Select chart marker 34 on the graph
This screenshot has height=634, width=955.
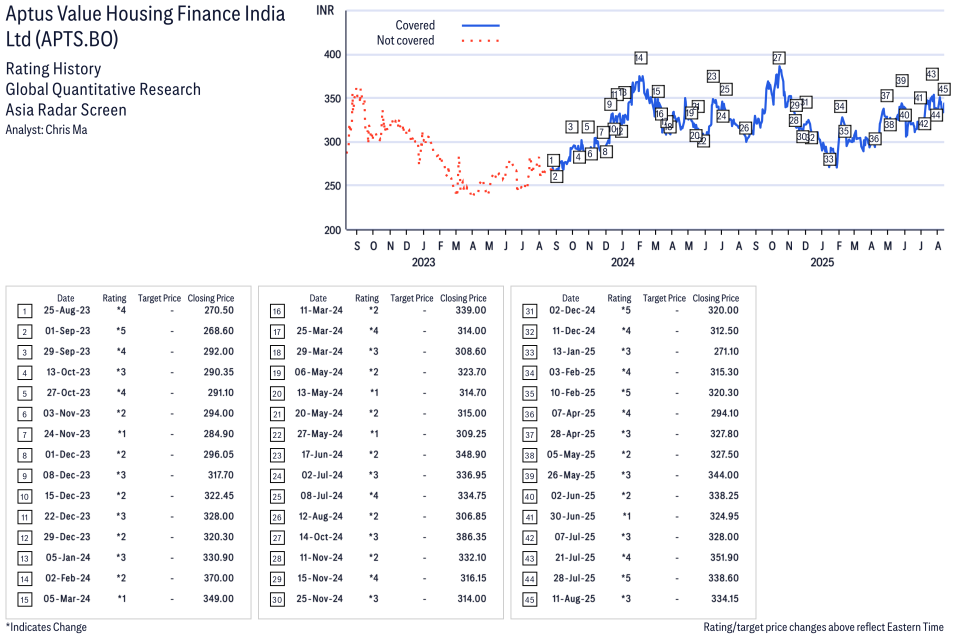pos(840,106)
